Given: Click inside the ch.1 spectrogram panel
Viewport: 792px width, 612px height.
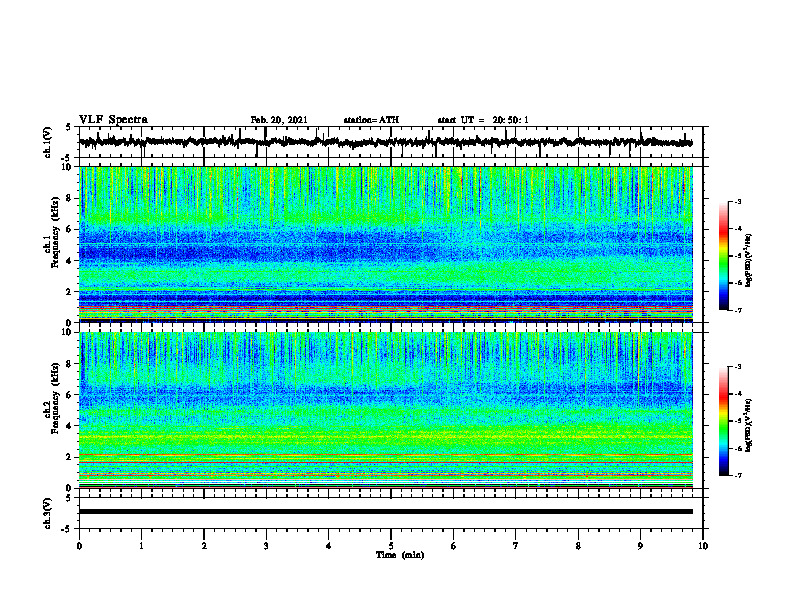Looking at the screenshot, I should [386, 244].
